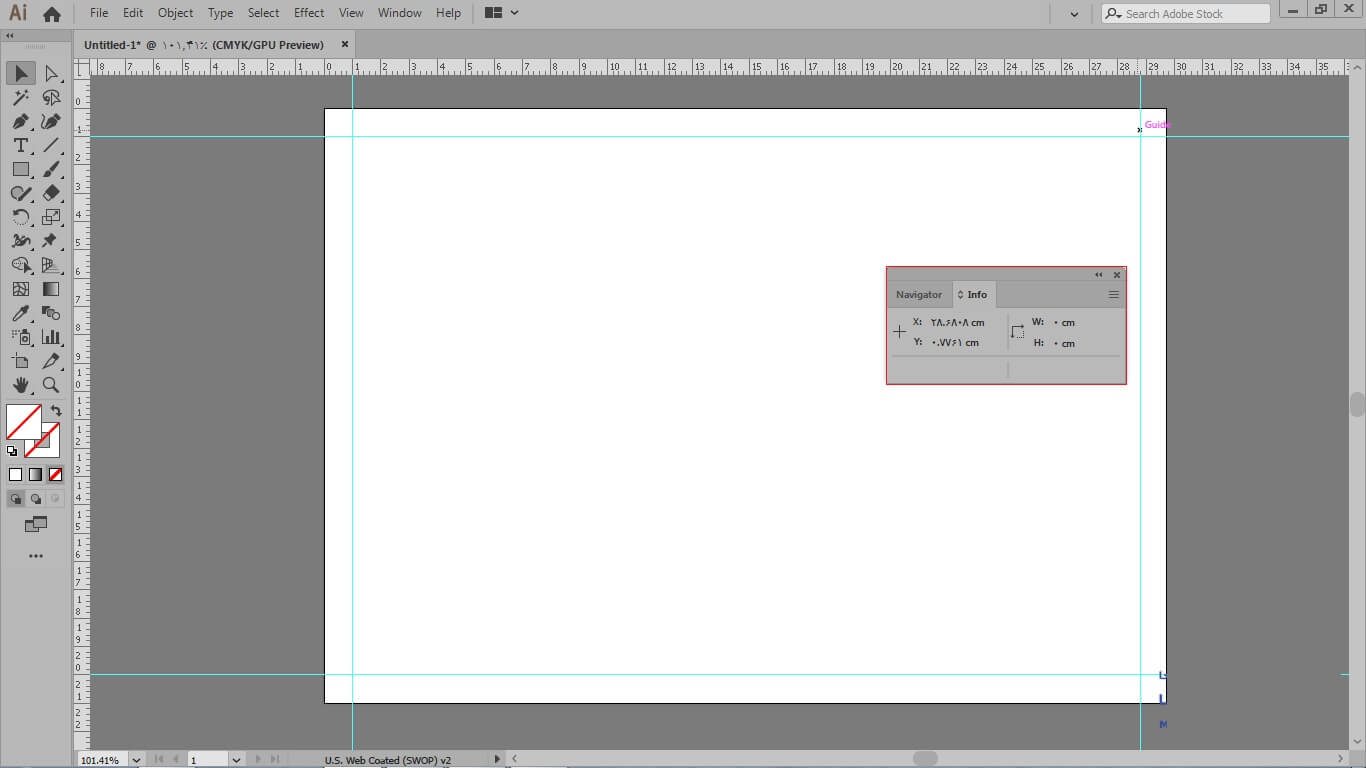Switch to the Navigator tab

click(918, 295)
